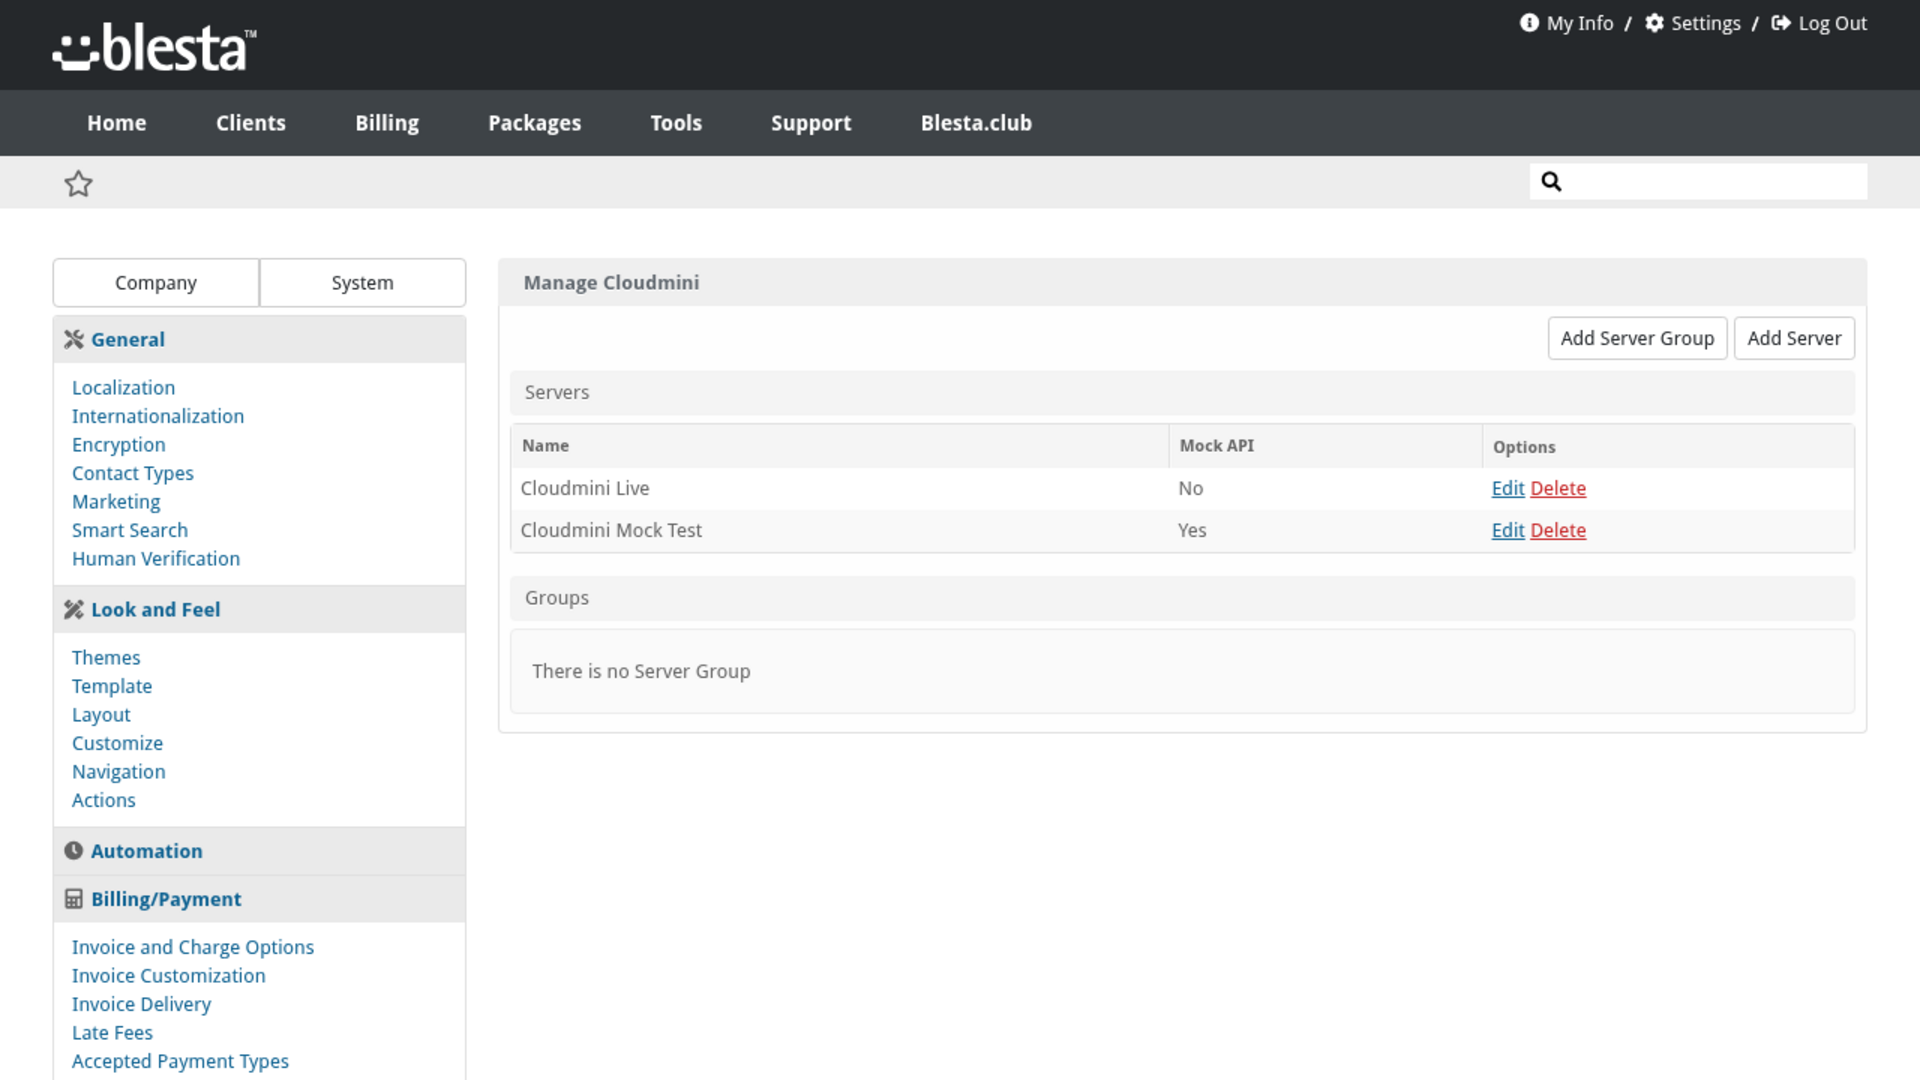Collapse the Look and Feel section heading
Viewport: 1920px width, 1080px height.
(259, 610)
